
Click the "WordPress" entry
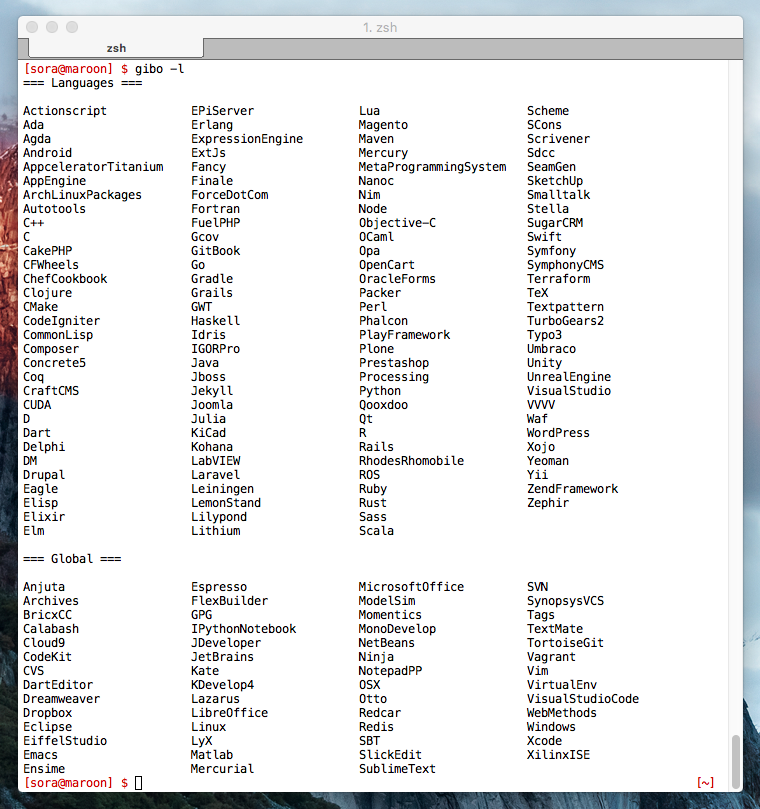pos(558,433)
